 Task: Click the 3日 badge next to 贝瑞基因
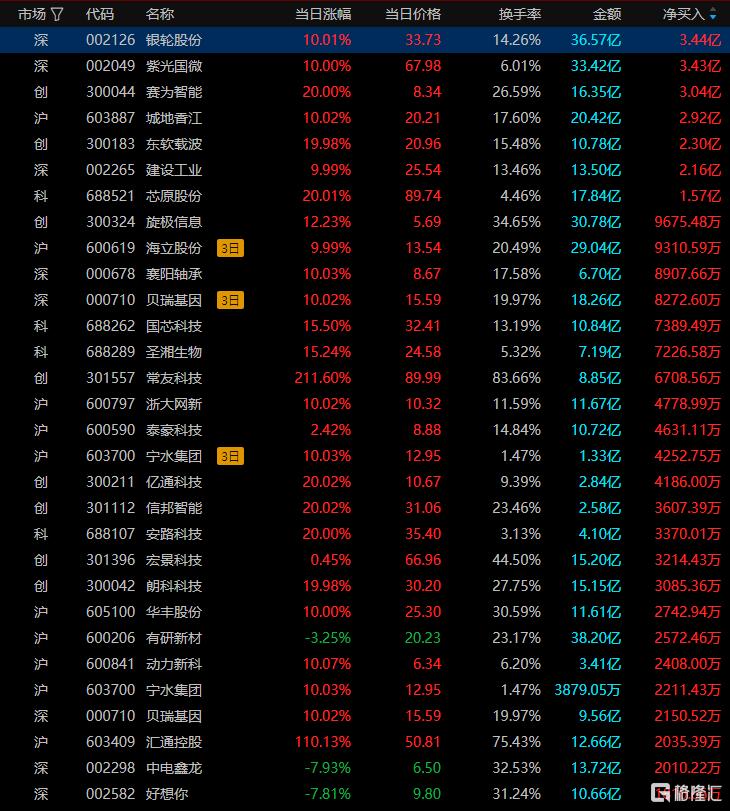tap(230, 300)
